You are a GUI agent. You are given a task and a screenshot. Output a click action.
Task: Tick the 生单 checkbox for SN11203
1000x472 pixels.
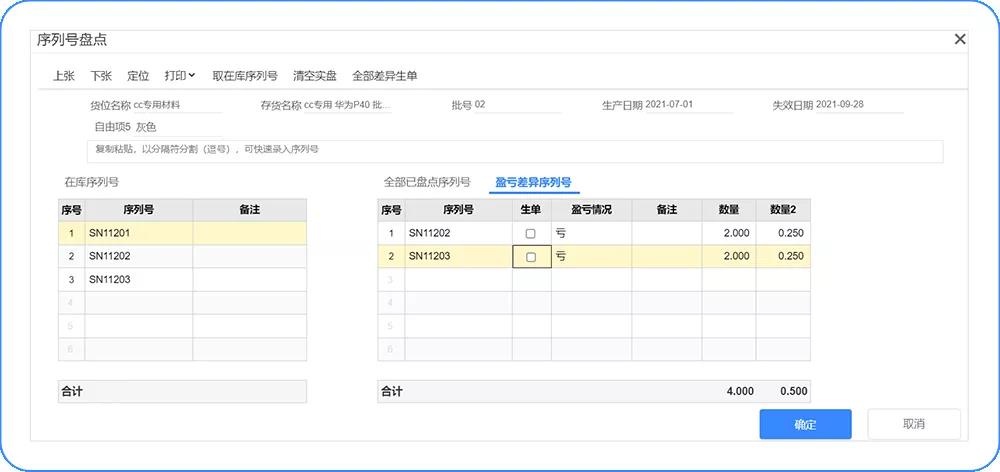[531, 257]
